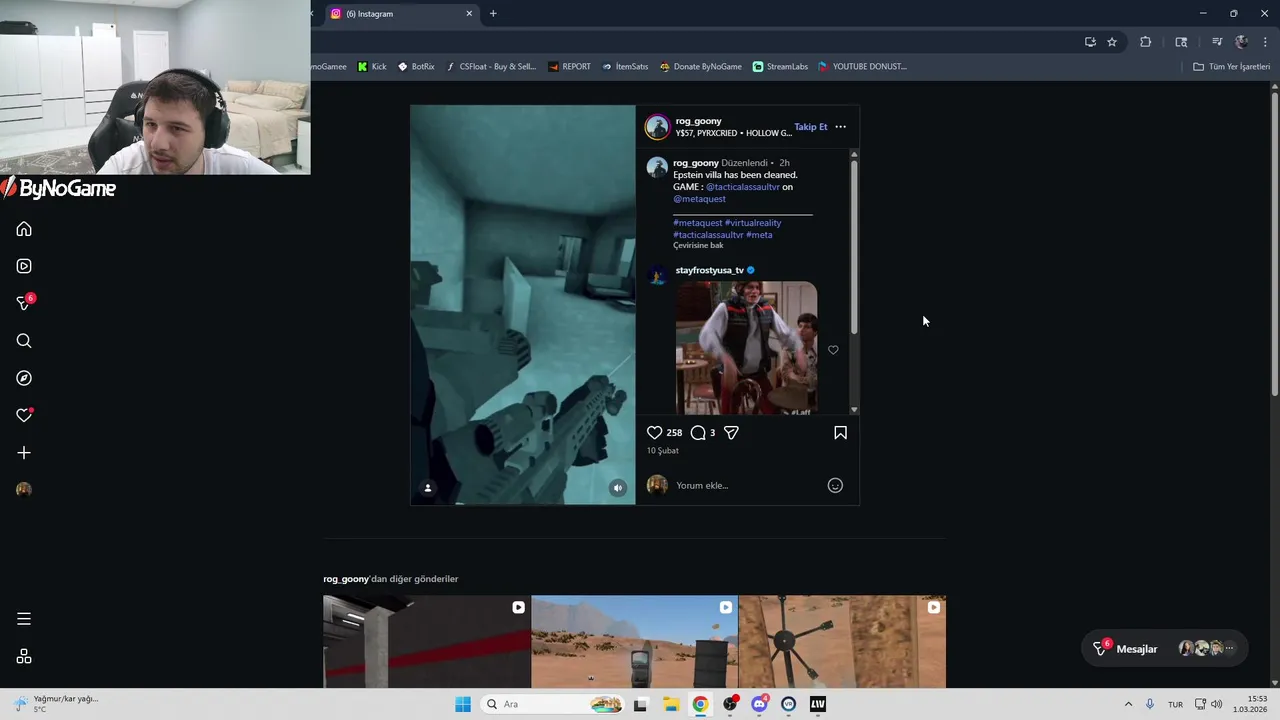Open the emoji picker in comment box

pyautogui.click(x=835, y=485)
